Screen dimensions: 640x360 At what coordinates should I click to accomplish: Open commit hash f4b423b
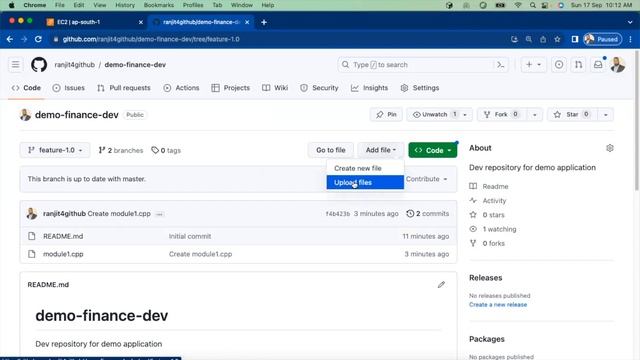[338, 213]
